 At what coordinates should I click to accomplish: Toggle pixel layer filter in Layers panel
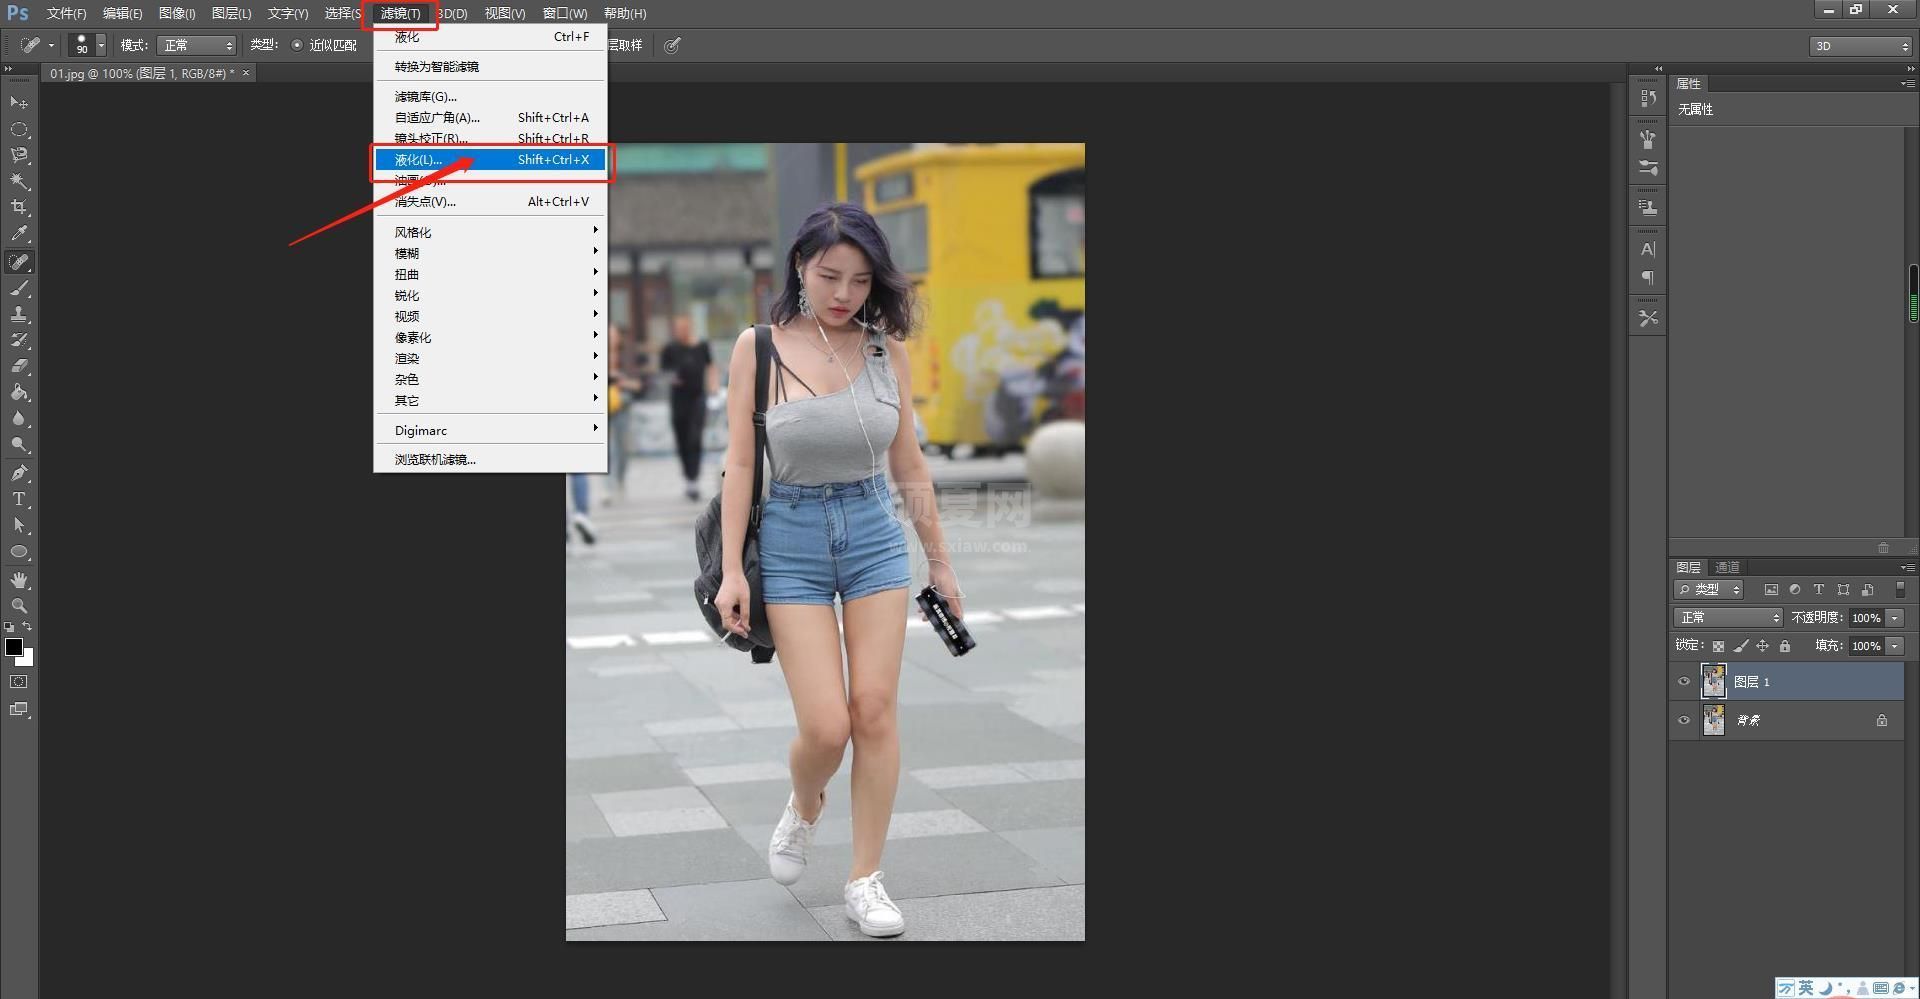(x=1771, y=590)
